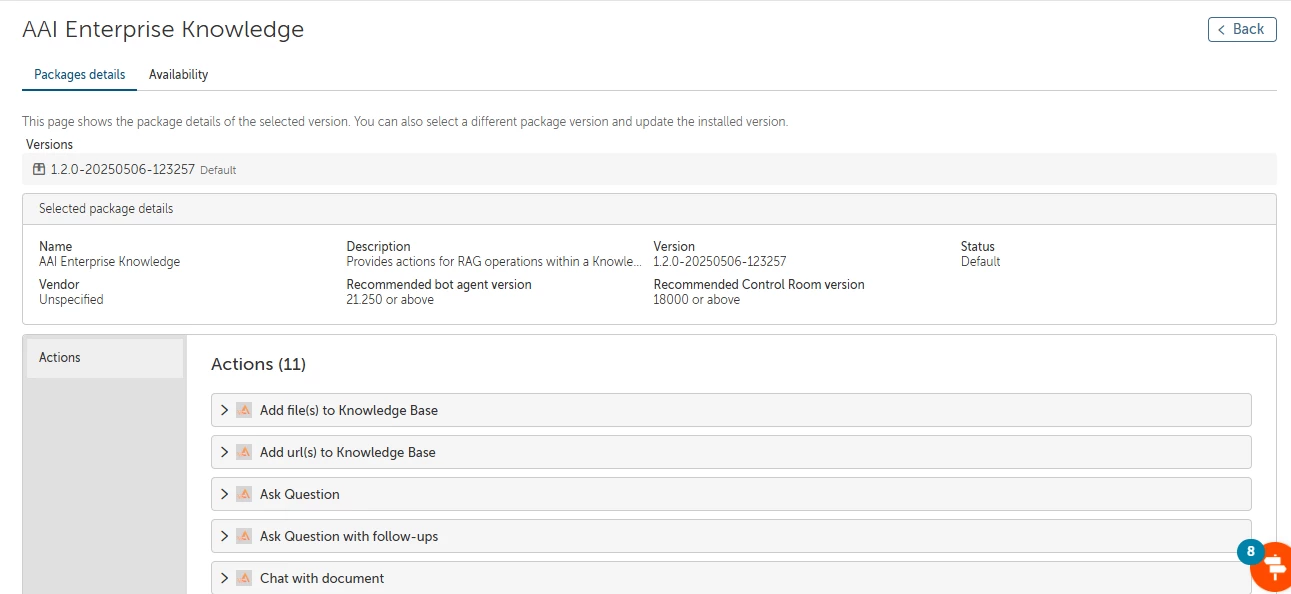Click the AAI Enterprise Knowledge page title

click(163, 30)
